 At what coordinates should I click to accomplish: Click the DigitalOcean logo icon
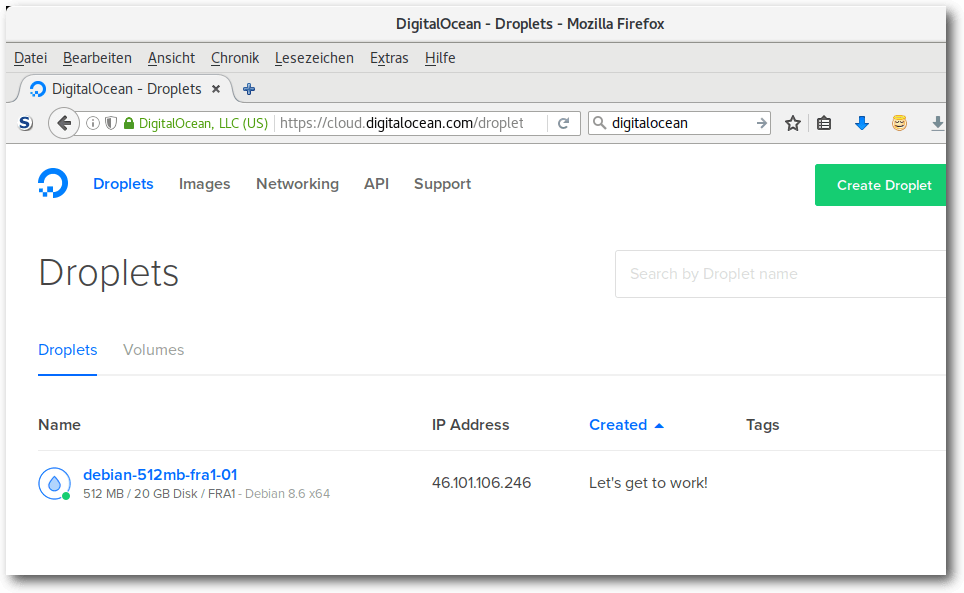[53, 183]
